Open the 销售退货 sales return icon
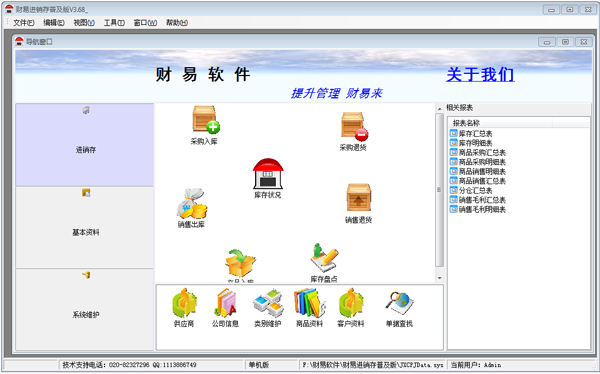Screen dimensions: 600x374 pyautogui.click(x=359, y=198)
